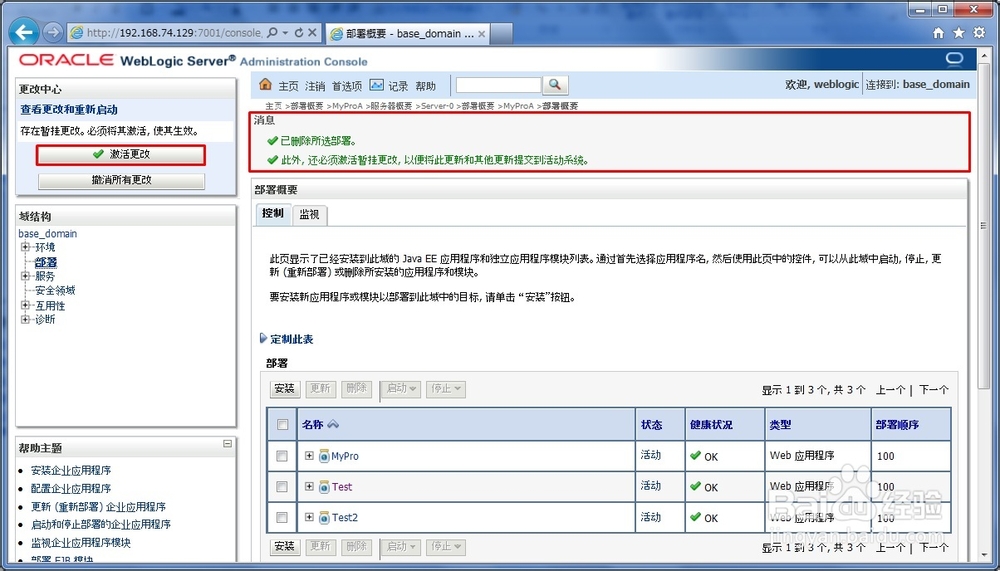Check the Test row checkbox

pos(282,487)
